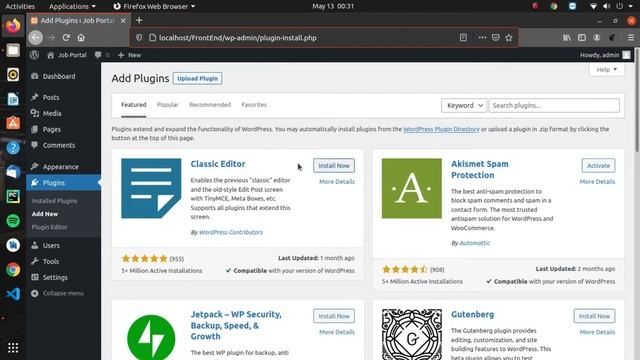Show applications grid in dock
Screen dimensions: 640x360
coord(13,347)
